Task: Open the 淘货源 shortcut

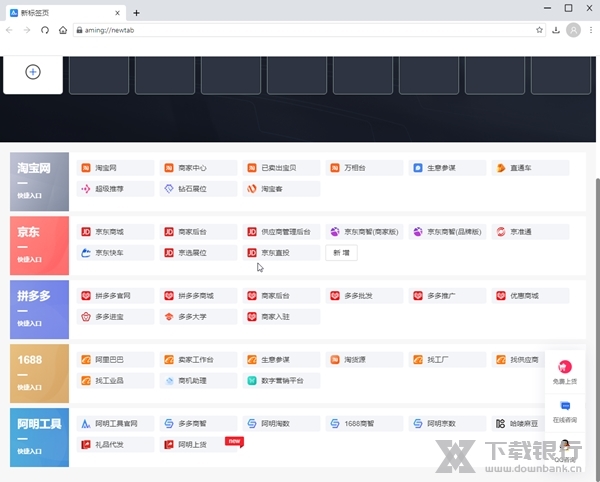Action: coord(364,360)
